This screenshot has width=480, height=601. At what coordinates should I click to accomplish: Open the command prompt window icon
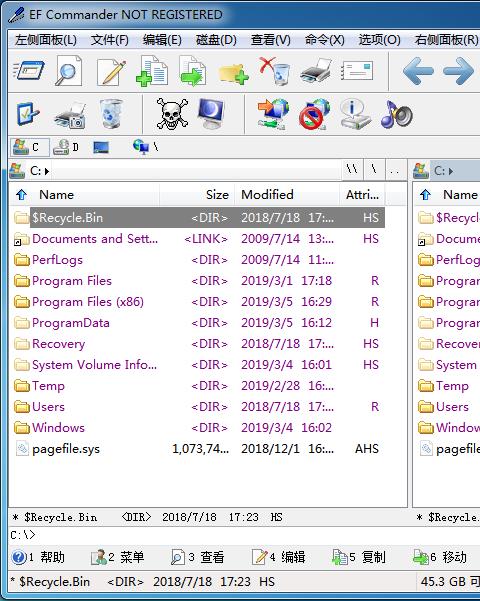[x=28, y=71]
